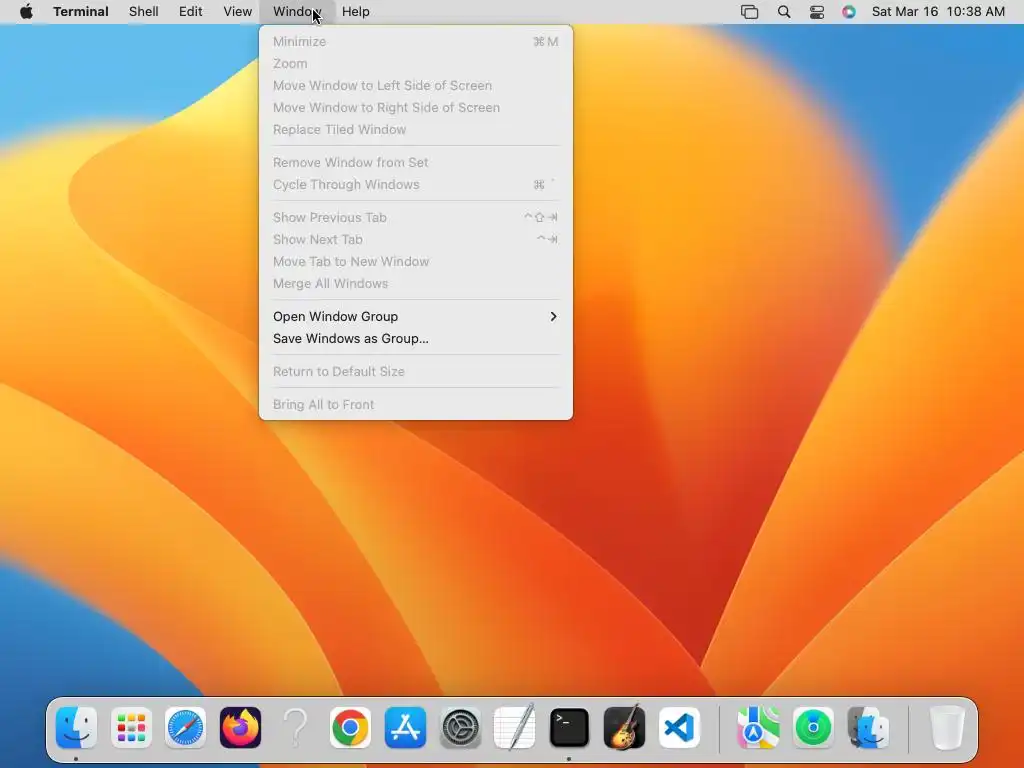This screenshot has width=1024, height=768.
Task: Open the Help menu
Action: 356,12
